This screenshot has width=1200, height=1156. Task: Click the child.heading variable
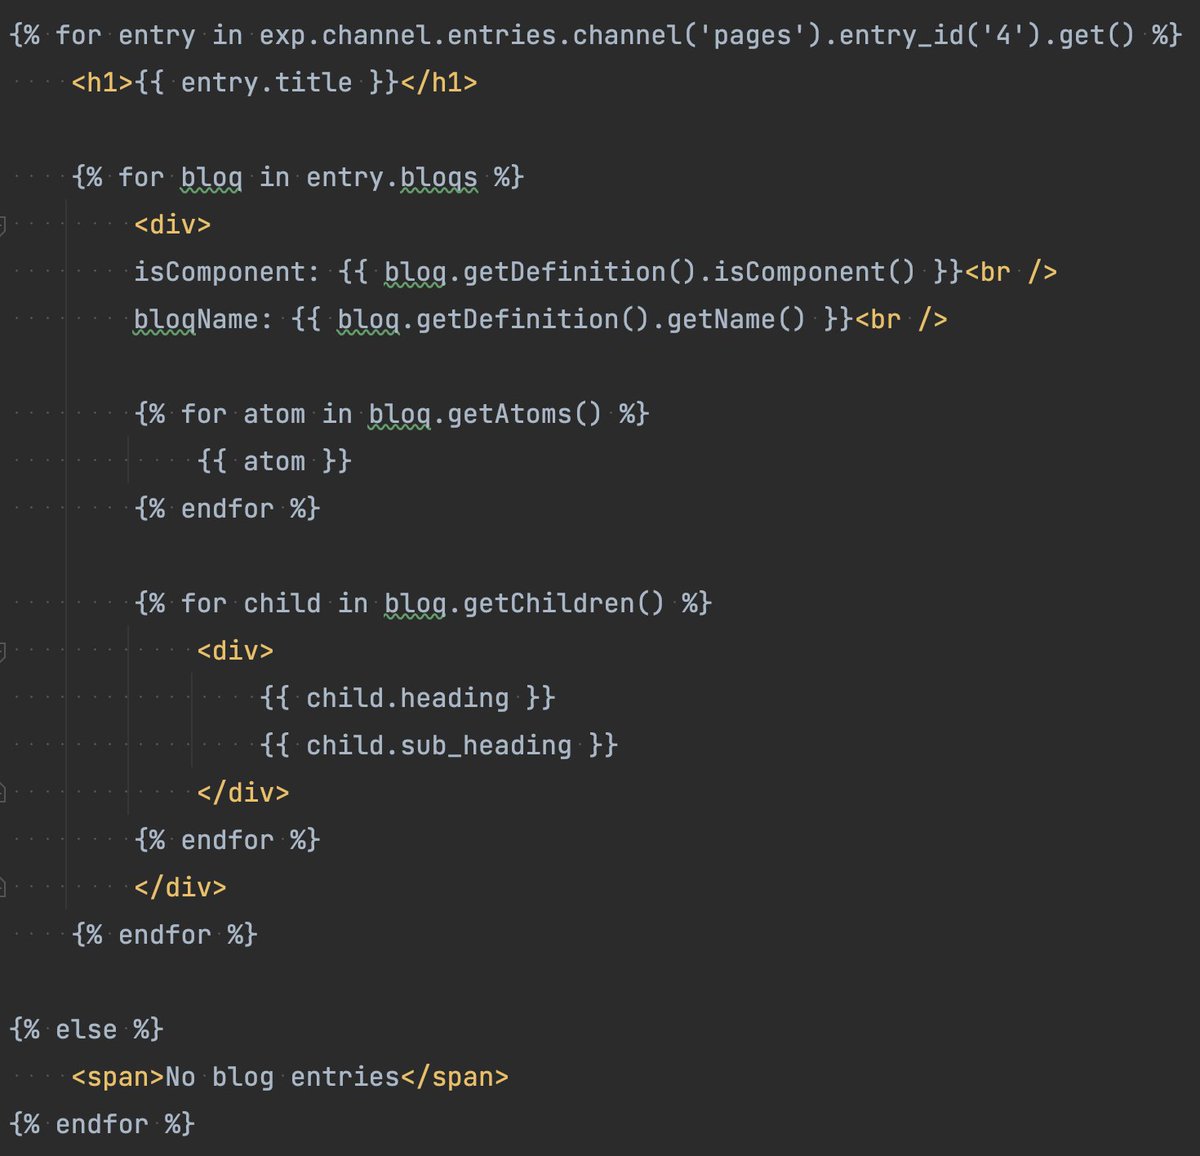click(x=407, y=698)
